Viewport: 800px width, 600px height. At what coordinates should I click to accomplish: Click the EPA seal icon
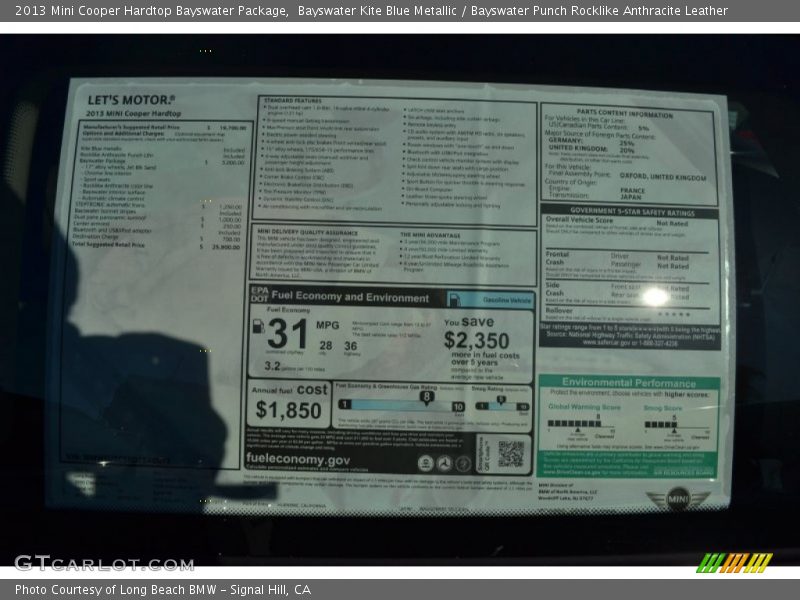click(x=426, y=463)
